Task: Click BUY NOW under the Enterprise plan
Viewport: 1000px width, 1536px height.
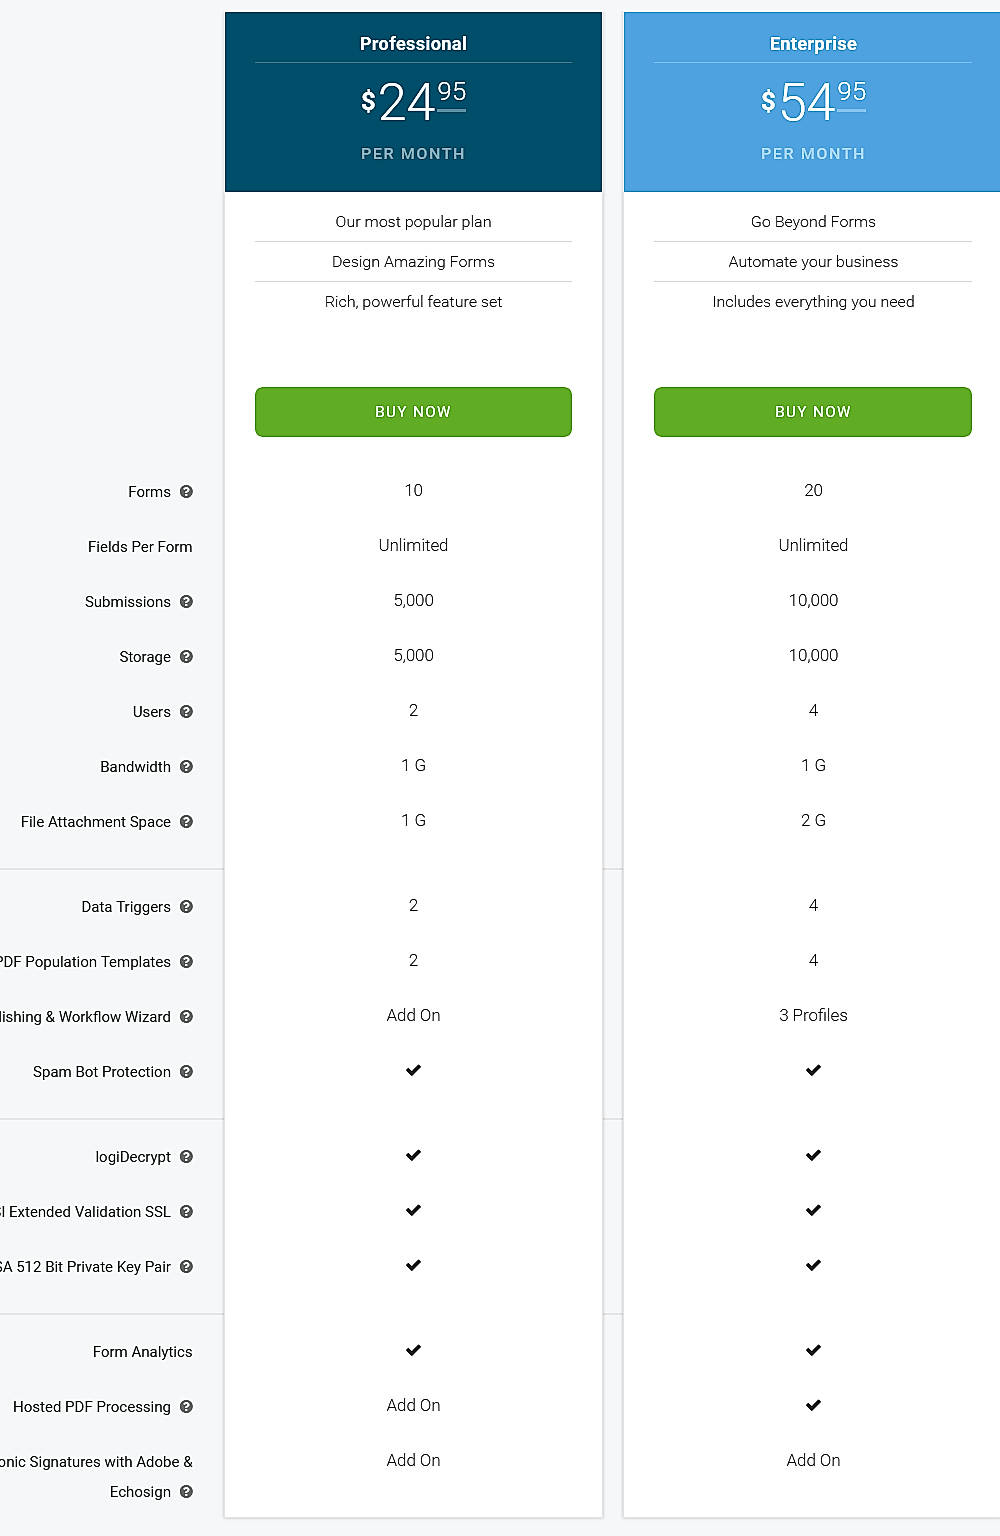Action: 812,411
